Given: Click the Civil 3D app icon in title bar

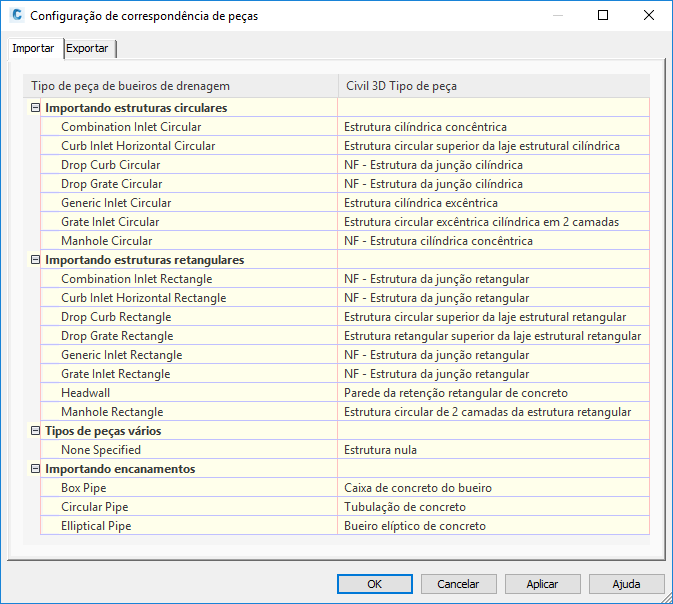Looking at the screenshot, I should (x=15, y=15).
